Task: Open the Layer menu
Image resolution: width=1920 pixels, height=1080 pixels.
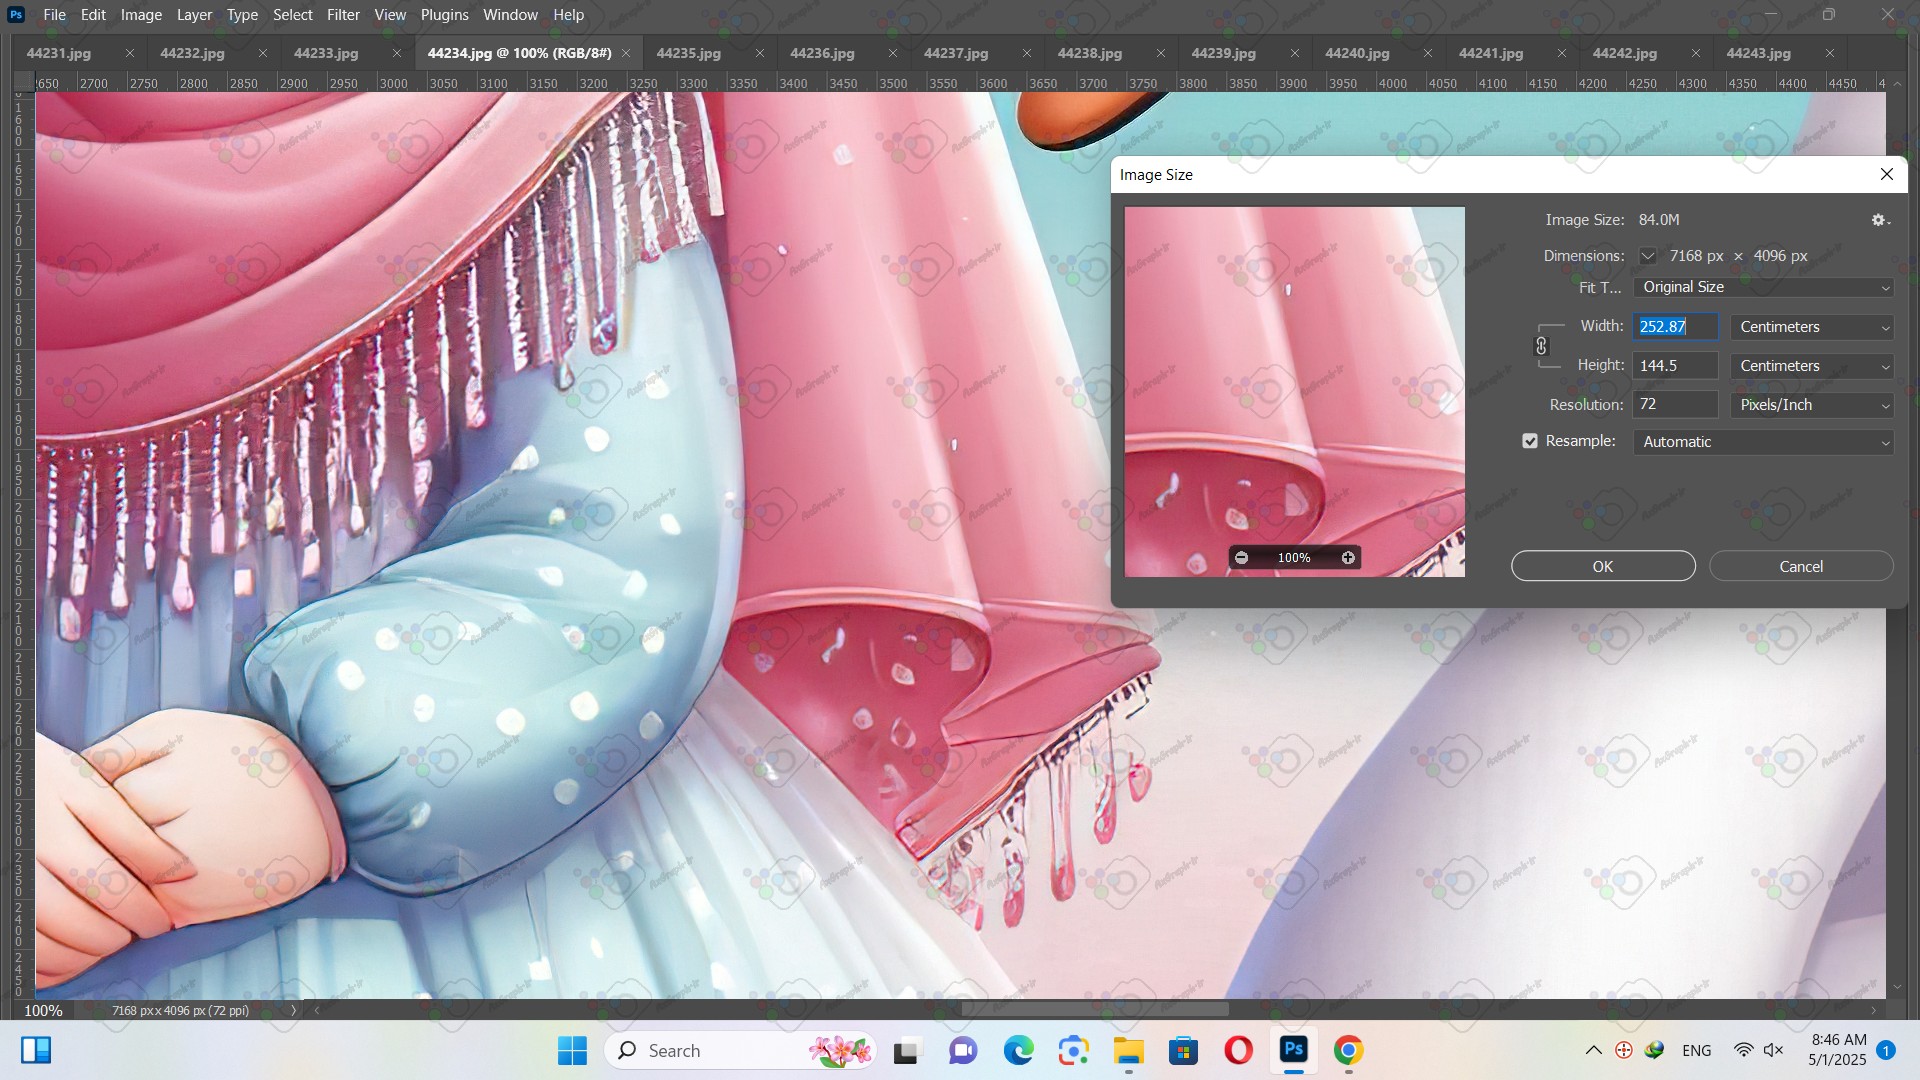Action: coord(194,15)
